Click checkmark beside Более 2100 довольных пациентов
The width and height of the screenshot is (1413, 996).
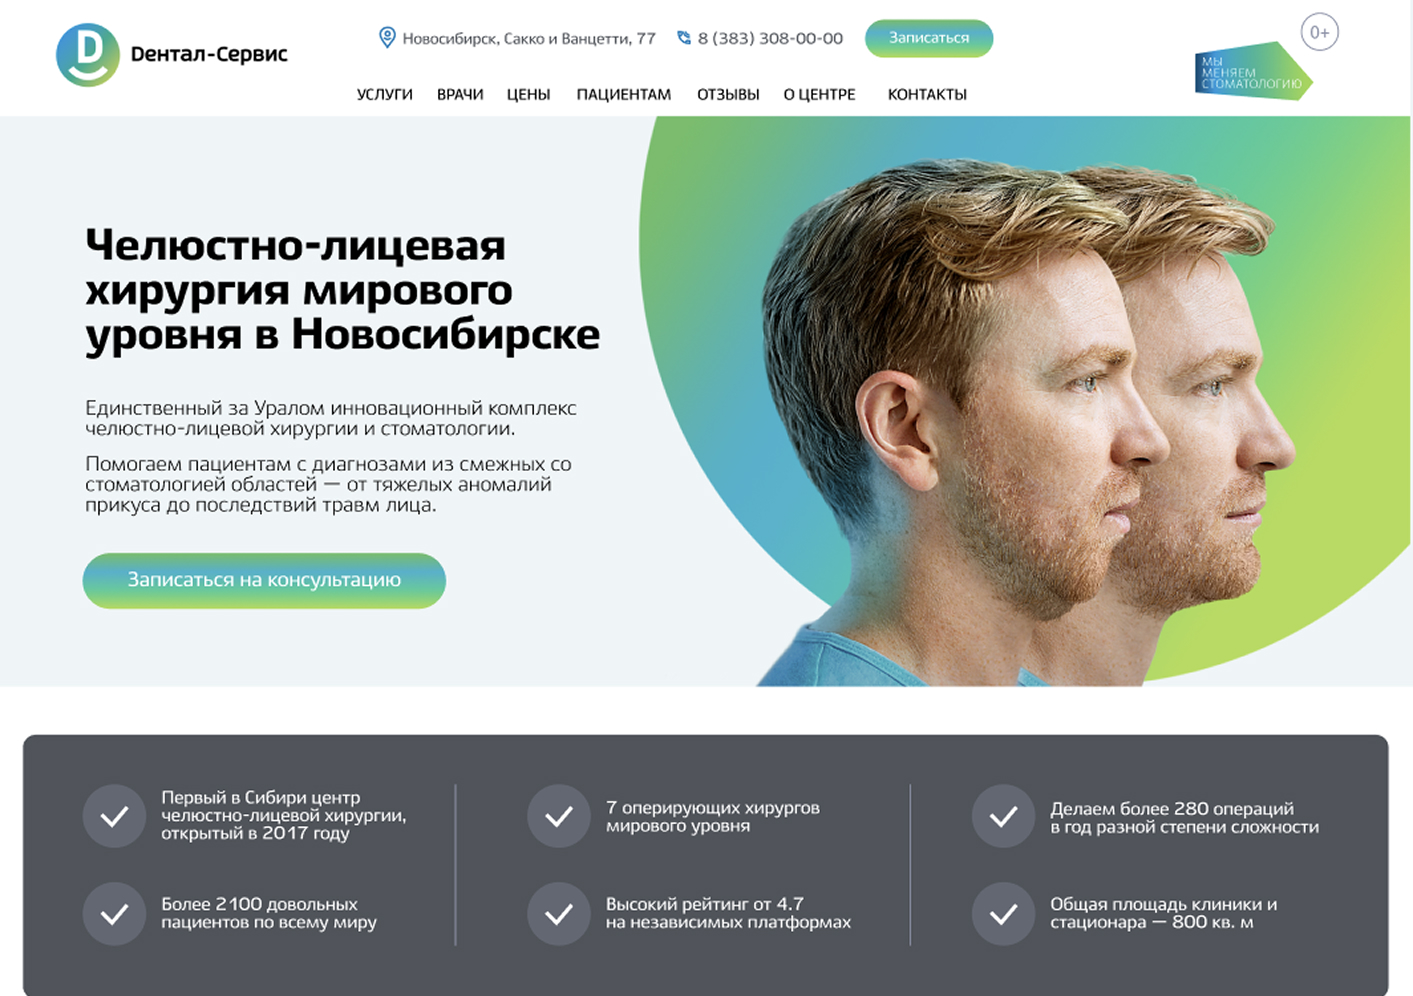click(115, 913)
